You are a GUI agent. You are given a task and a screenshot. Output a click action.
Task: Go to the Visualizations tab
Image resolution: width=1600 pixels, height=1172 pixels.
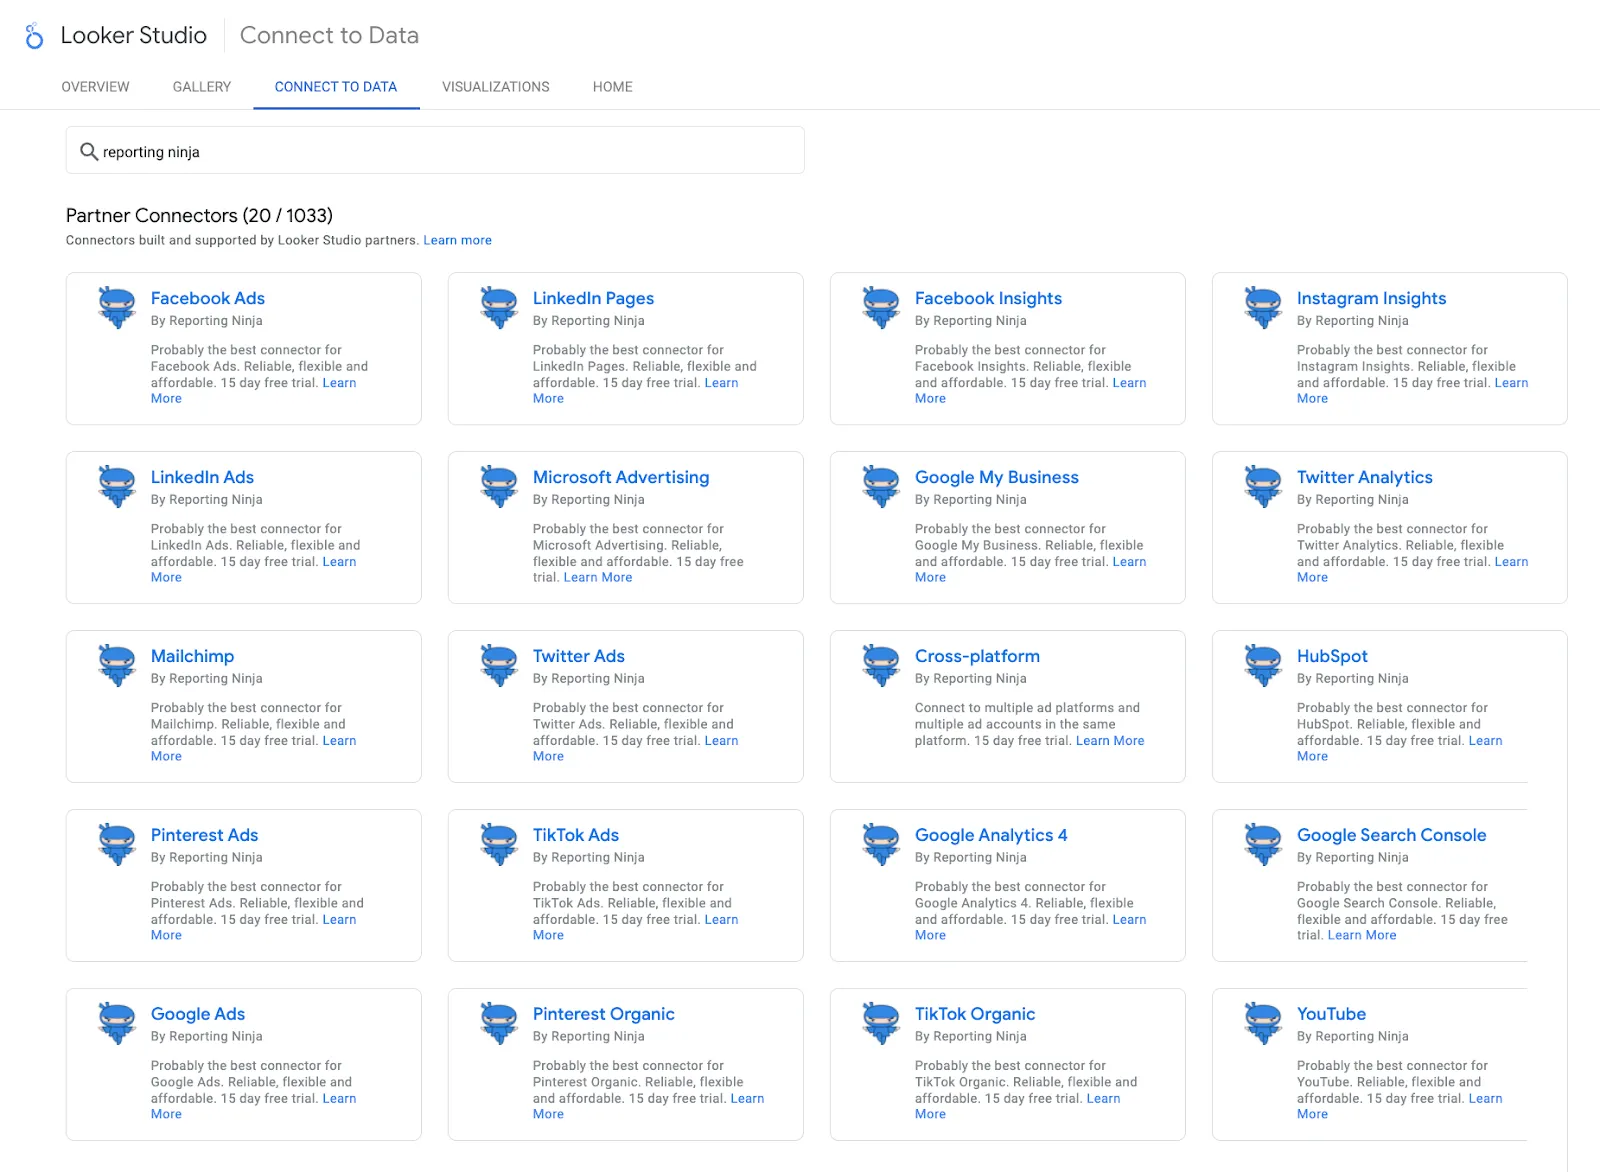(x=496, y=87)
